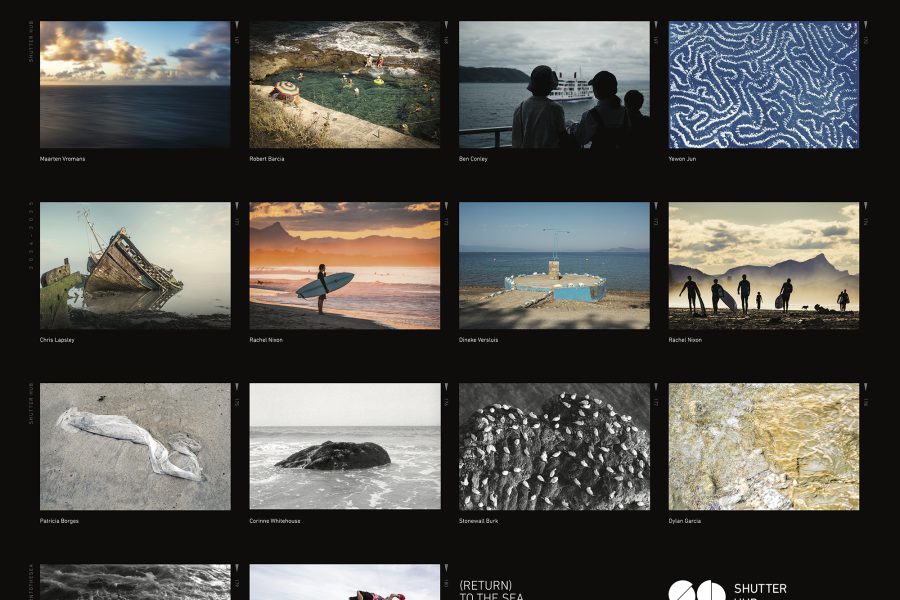Open the rock pool swimmers photo

(x=344, y=85)
